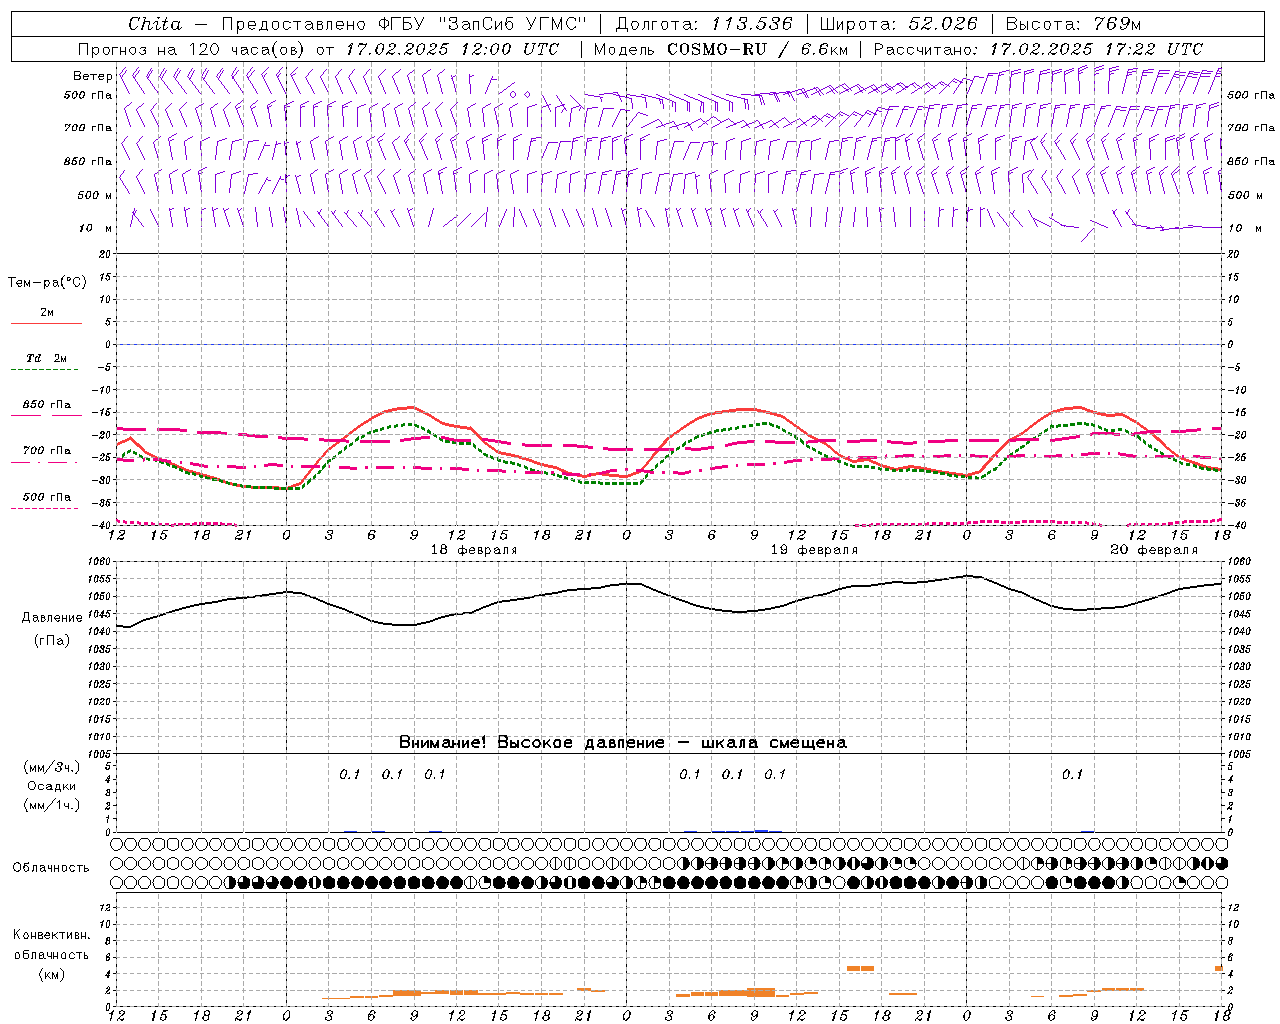The image size is (1280, 1024).
Task: Select forecast start "17.02.2025 12:00 UTC"
Action: point(452,49)
